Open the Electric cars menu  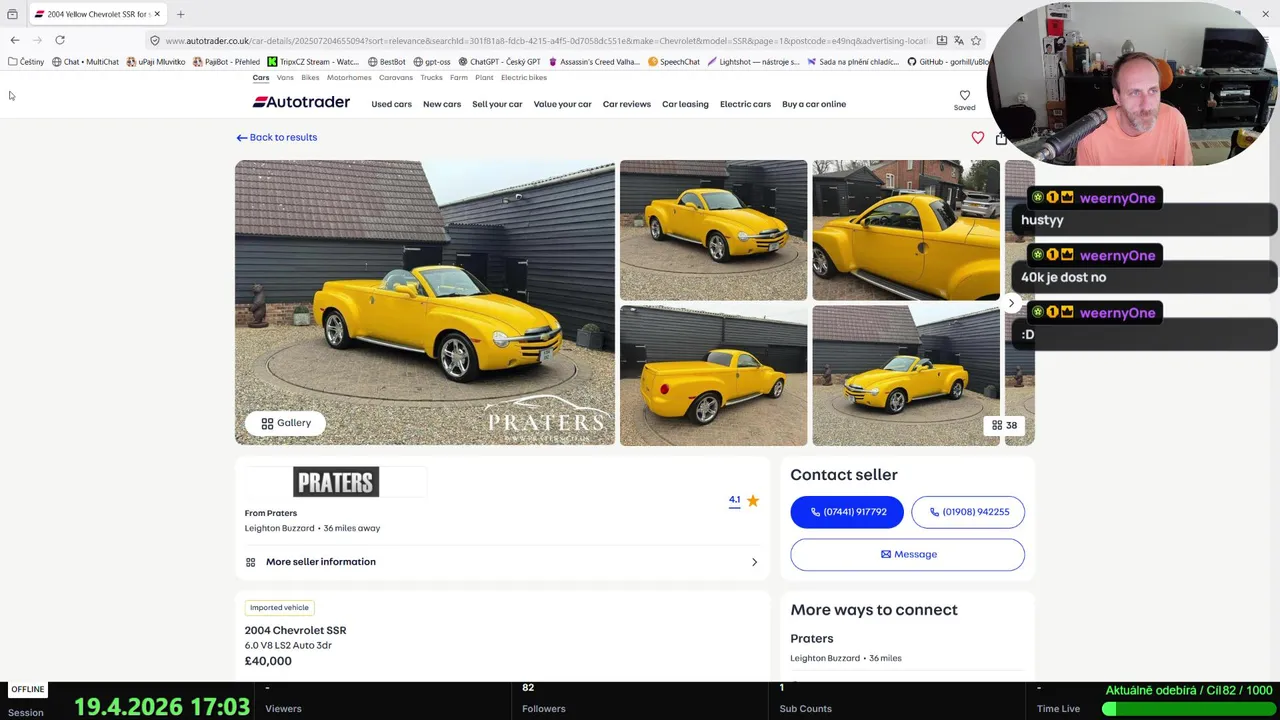[745, 104]
